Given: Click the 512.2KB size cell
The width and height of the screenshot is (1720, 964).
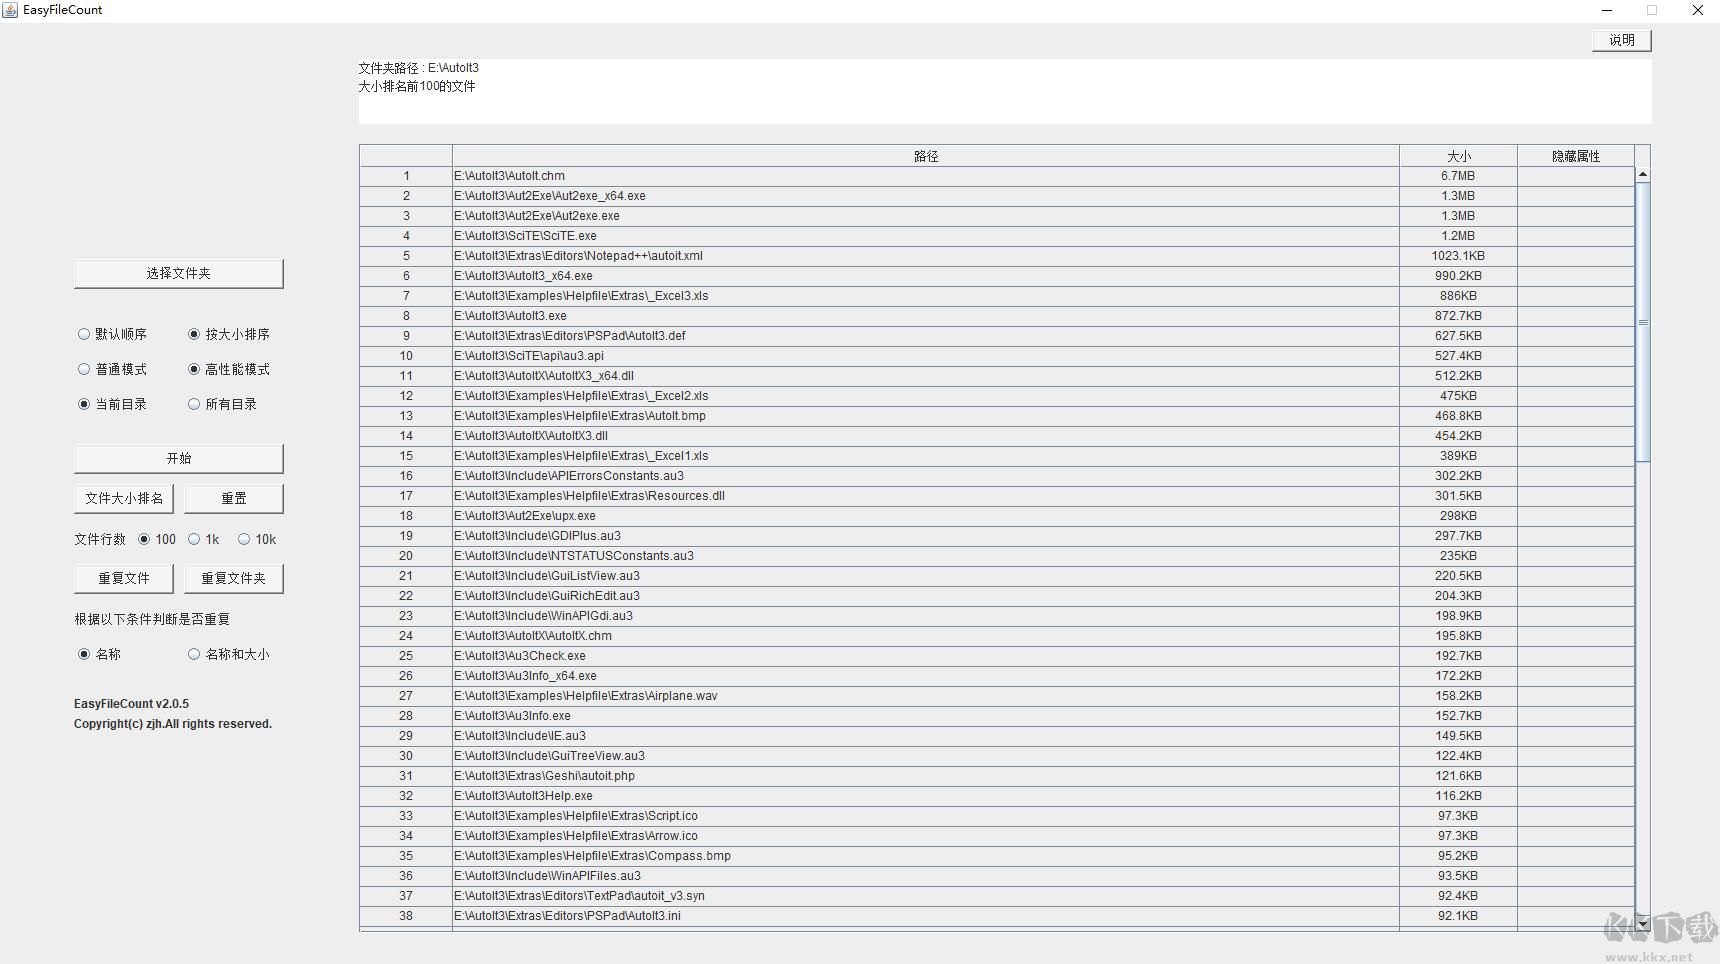Looking at the screenshot, I should coord(1458,376).
